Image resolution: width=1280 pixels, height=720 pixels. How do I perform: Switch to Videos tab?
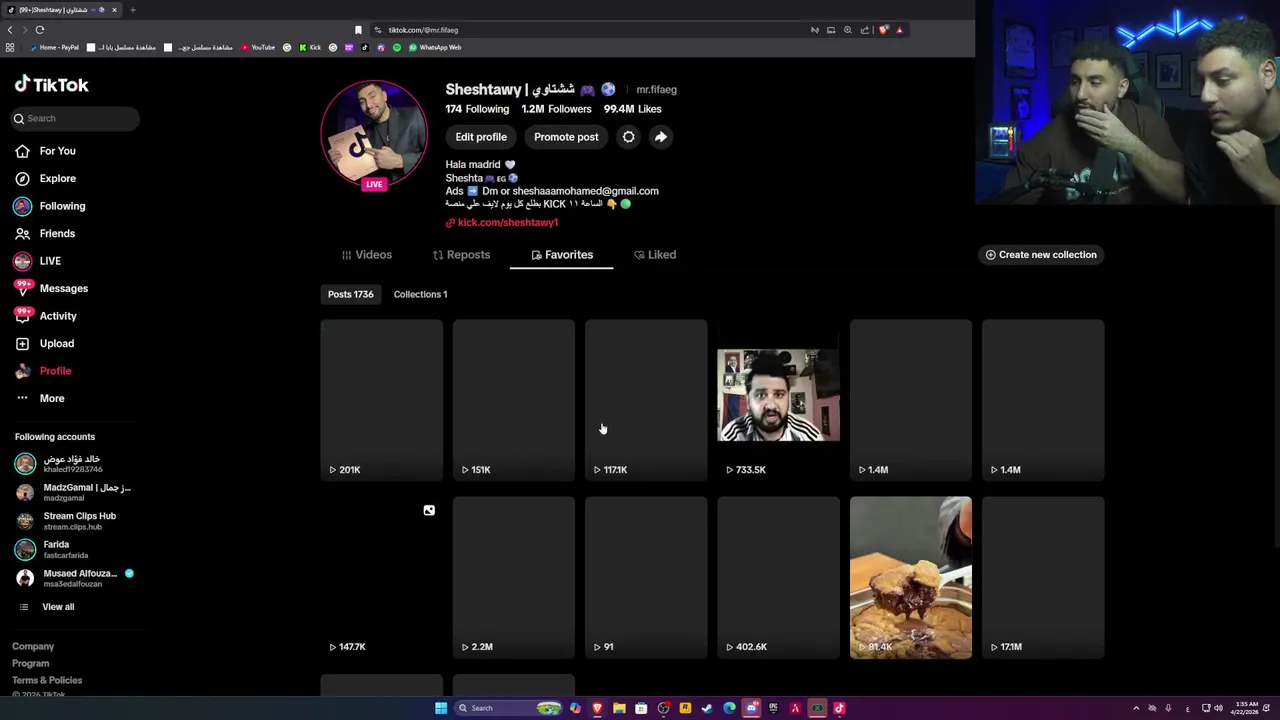pos(367,255)
